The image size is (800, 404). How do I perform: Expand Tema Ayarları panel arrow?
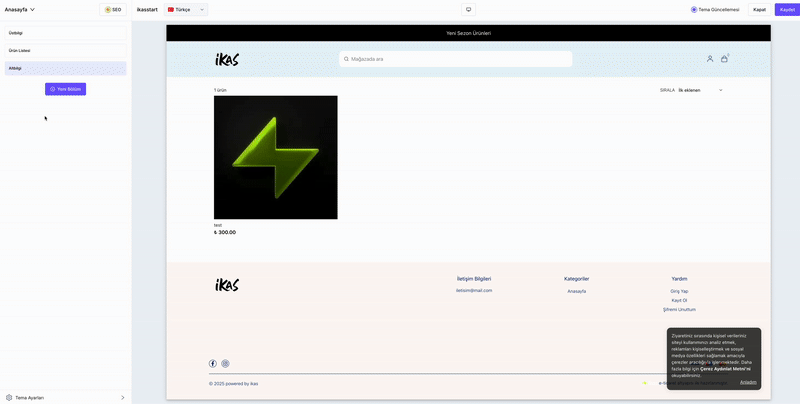coord(122,397)
